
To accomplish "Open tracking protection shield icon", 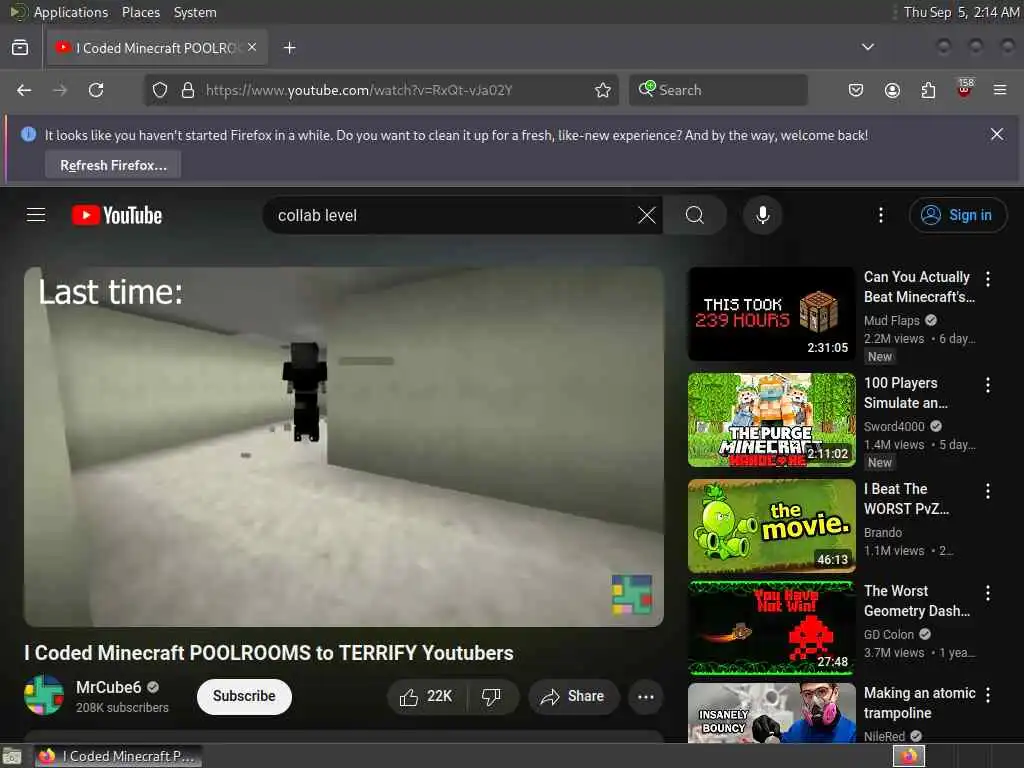I will 160,90.
